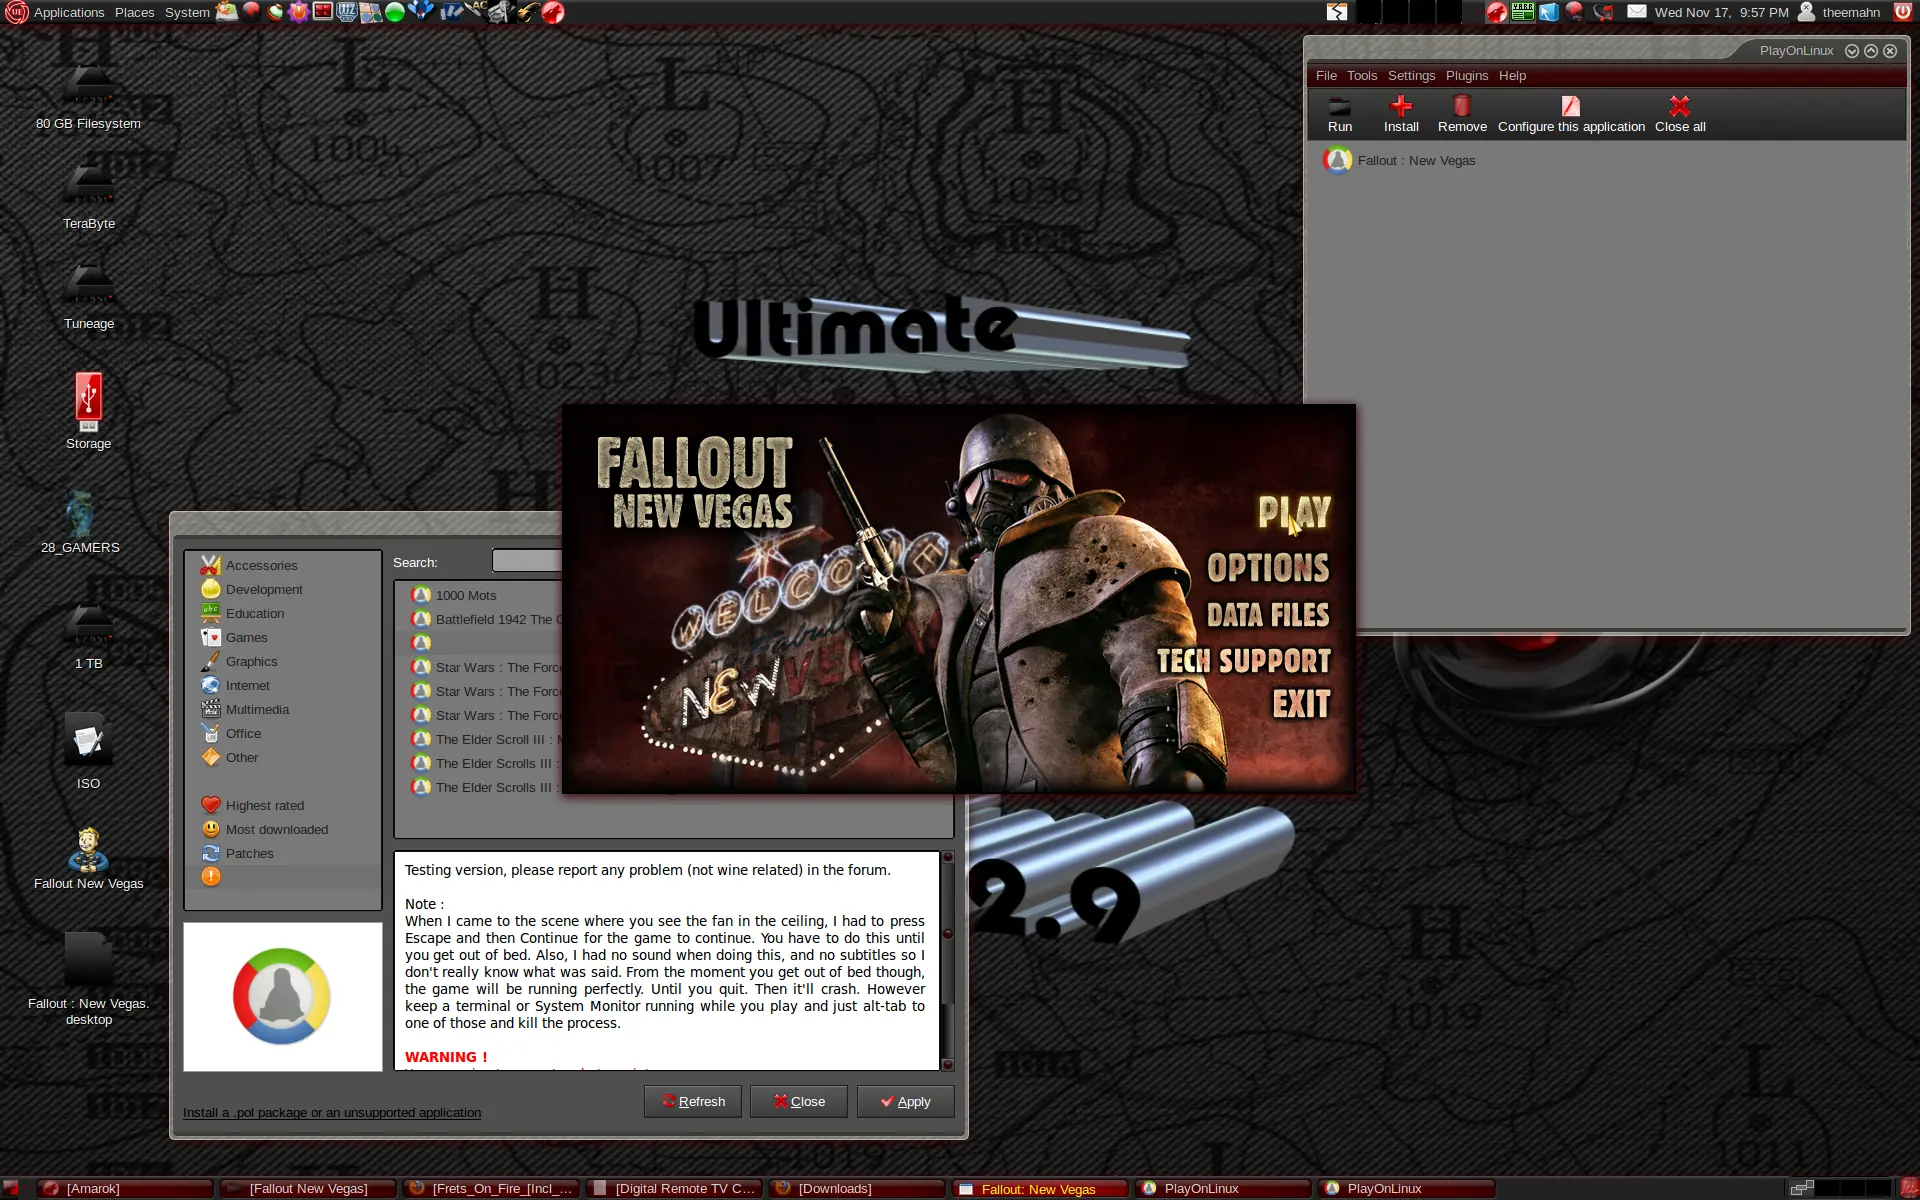Open Fallout New Vegas desktop shortcut icon
This screenshot has height=1200, width=1920.
(88, 848)
